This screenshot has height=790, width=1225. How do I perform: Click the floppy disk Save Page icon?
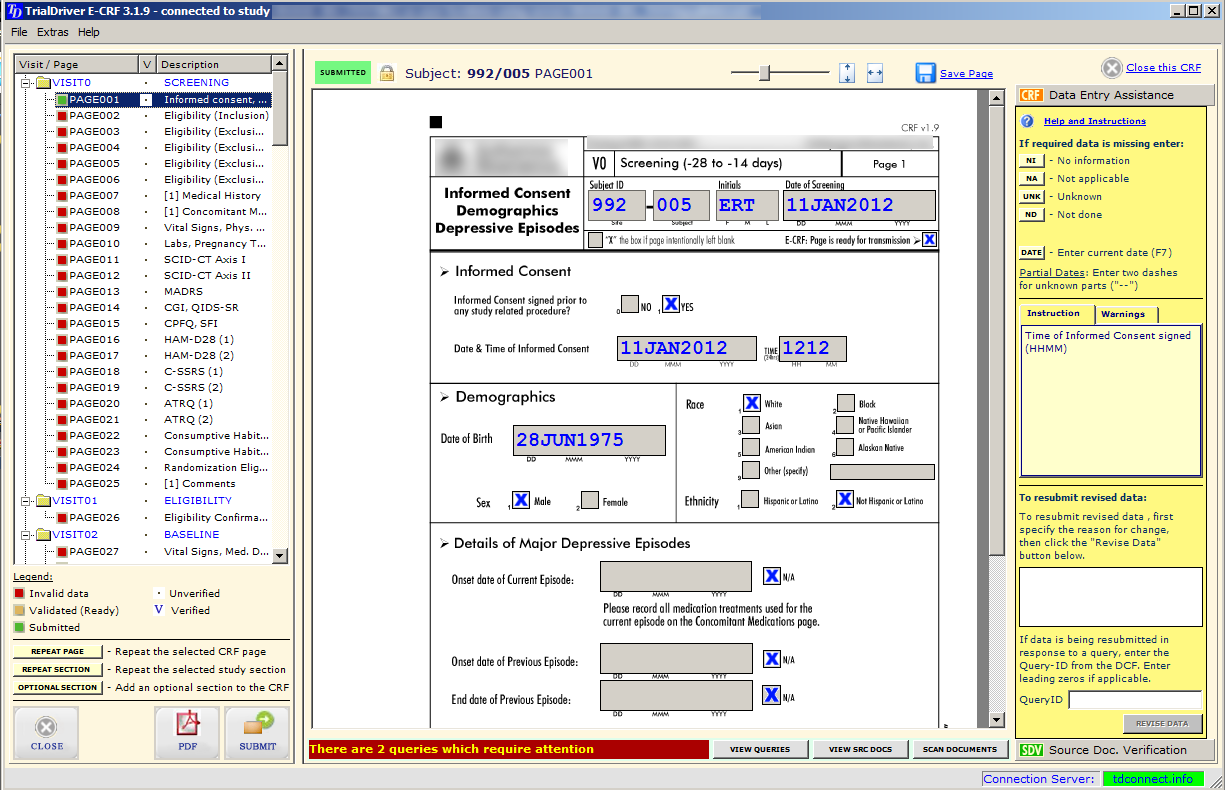coord(925,73)
